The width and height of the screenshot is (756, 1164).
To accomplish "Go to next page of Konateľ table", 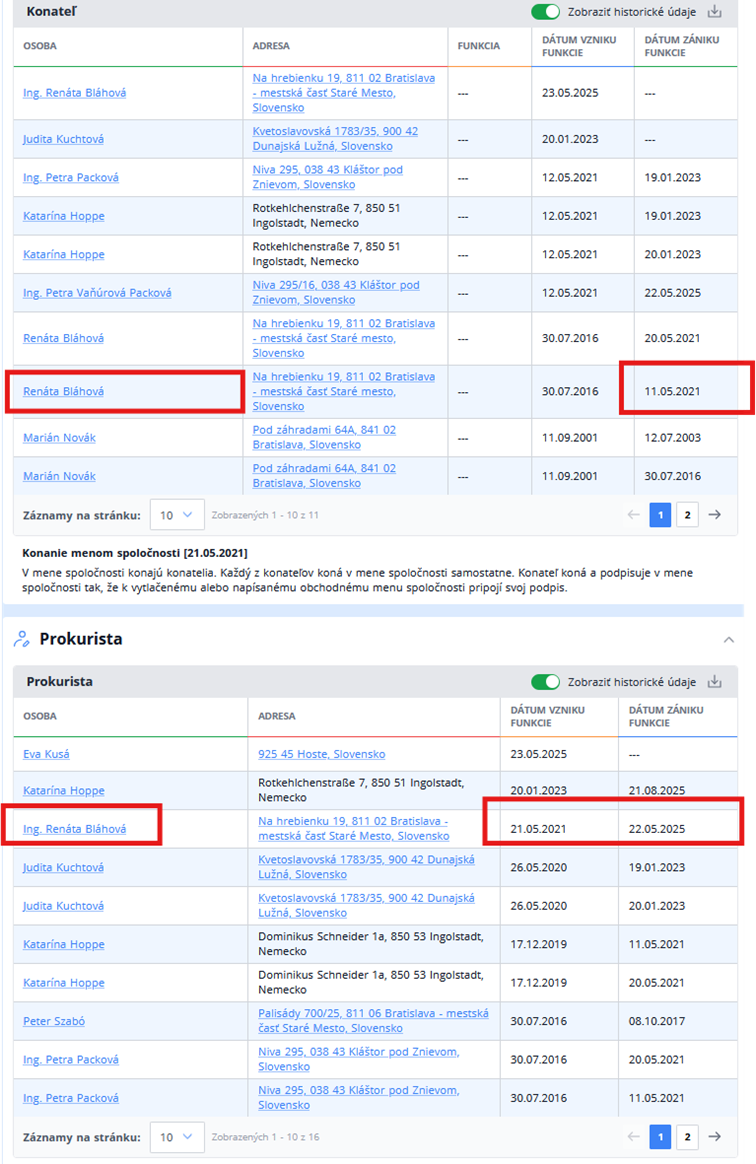I will (x=714, y=514).
